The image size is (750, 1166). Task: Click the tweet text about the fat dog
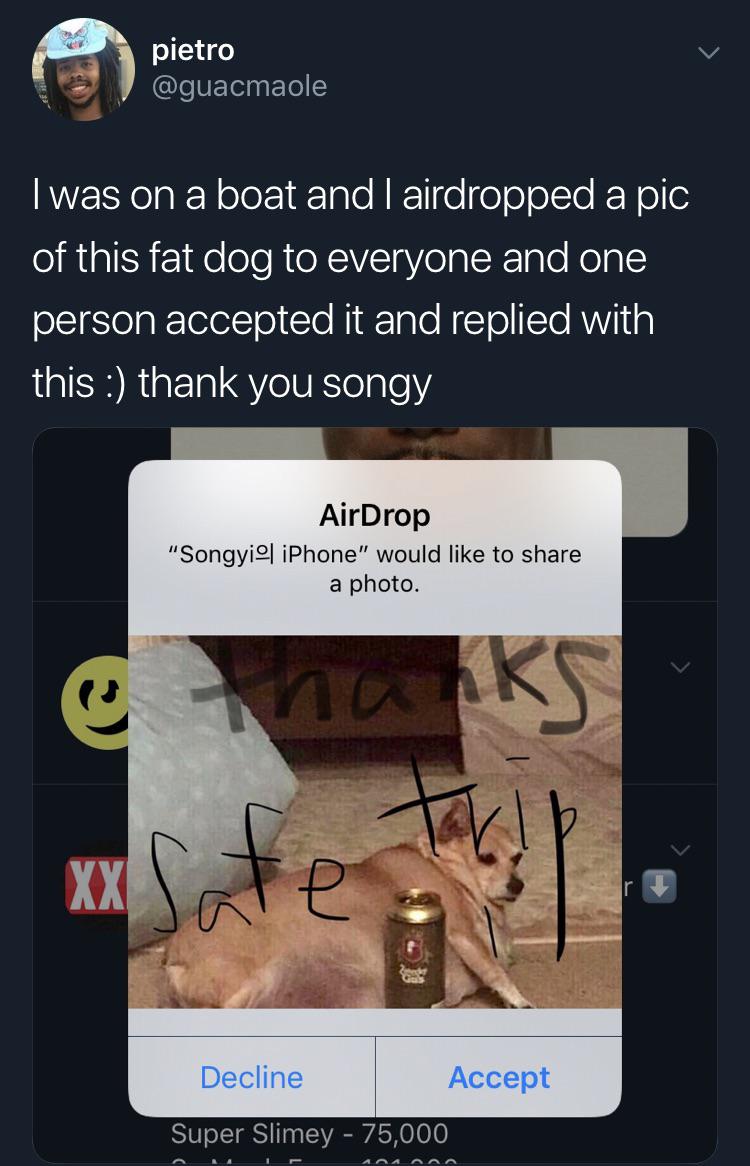pos(361,289)
